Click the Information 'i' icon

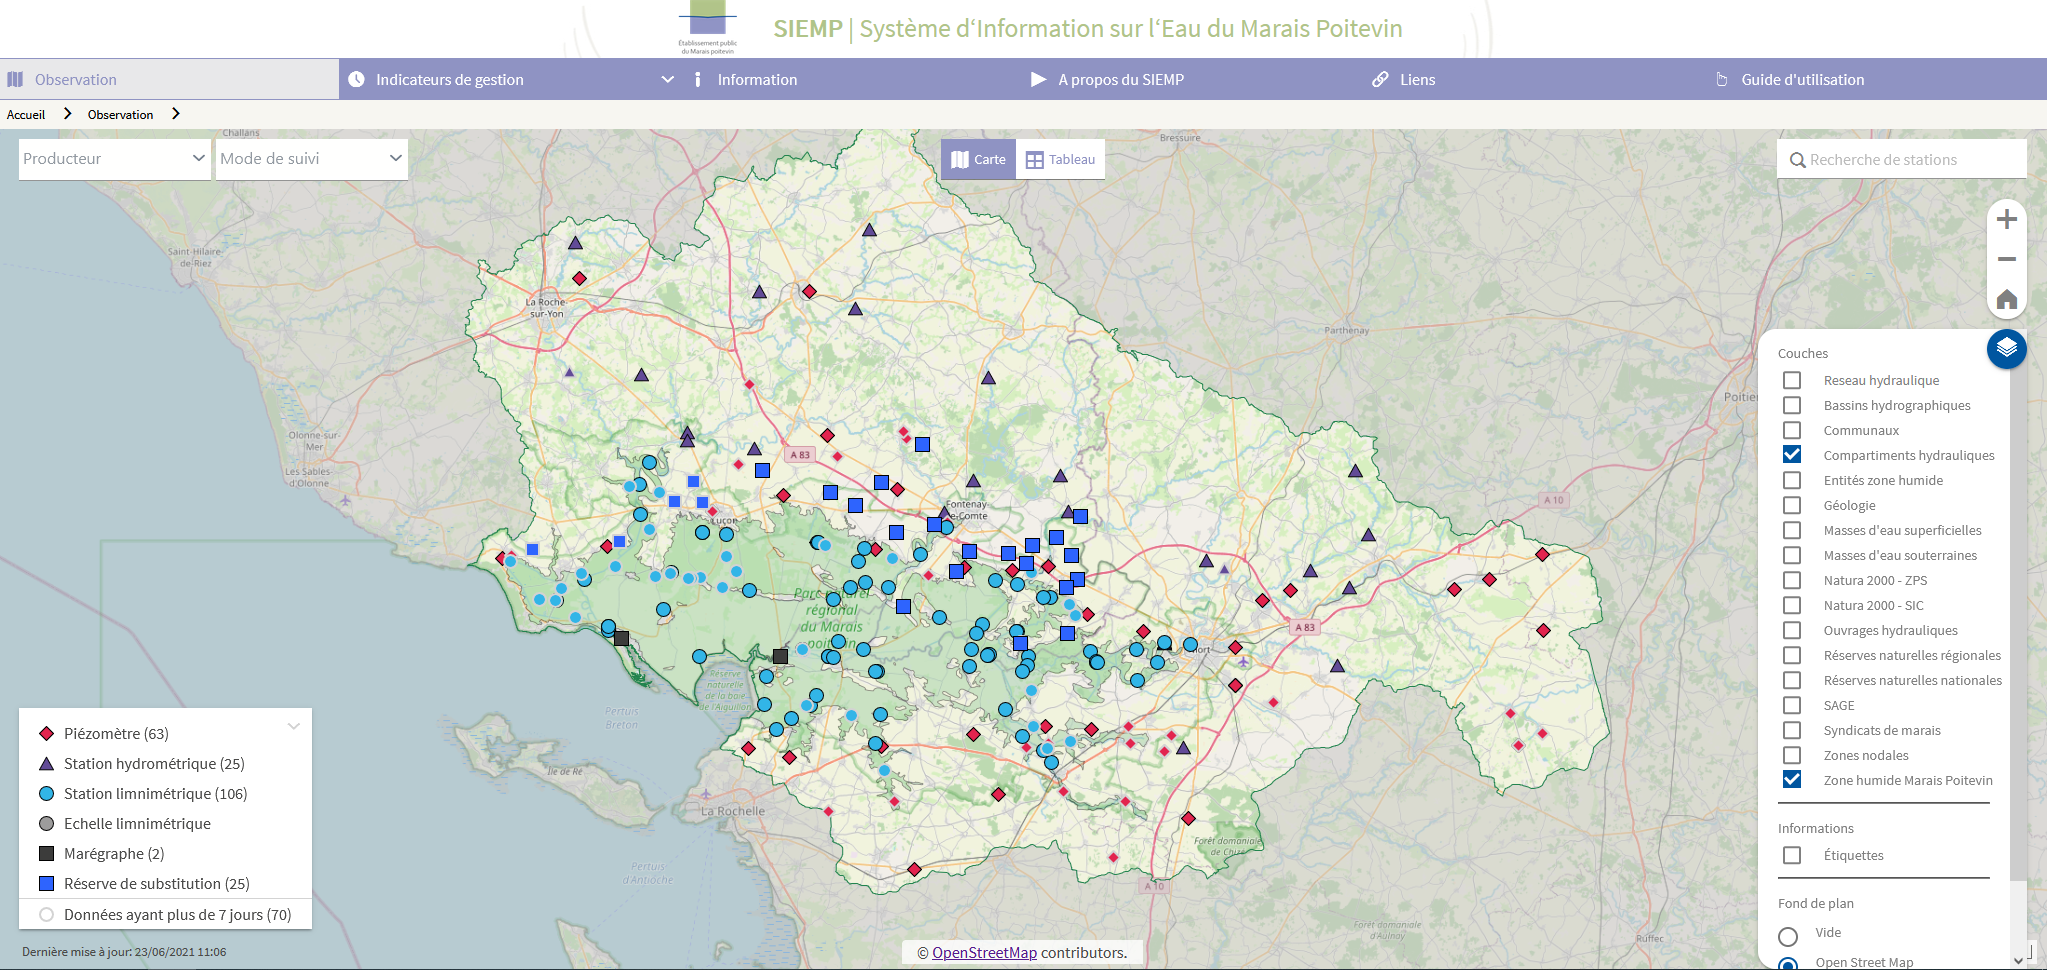[697, 79]
